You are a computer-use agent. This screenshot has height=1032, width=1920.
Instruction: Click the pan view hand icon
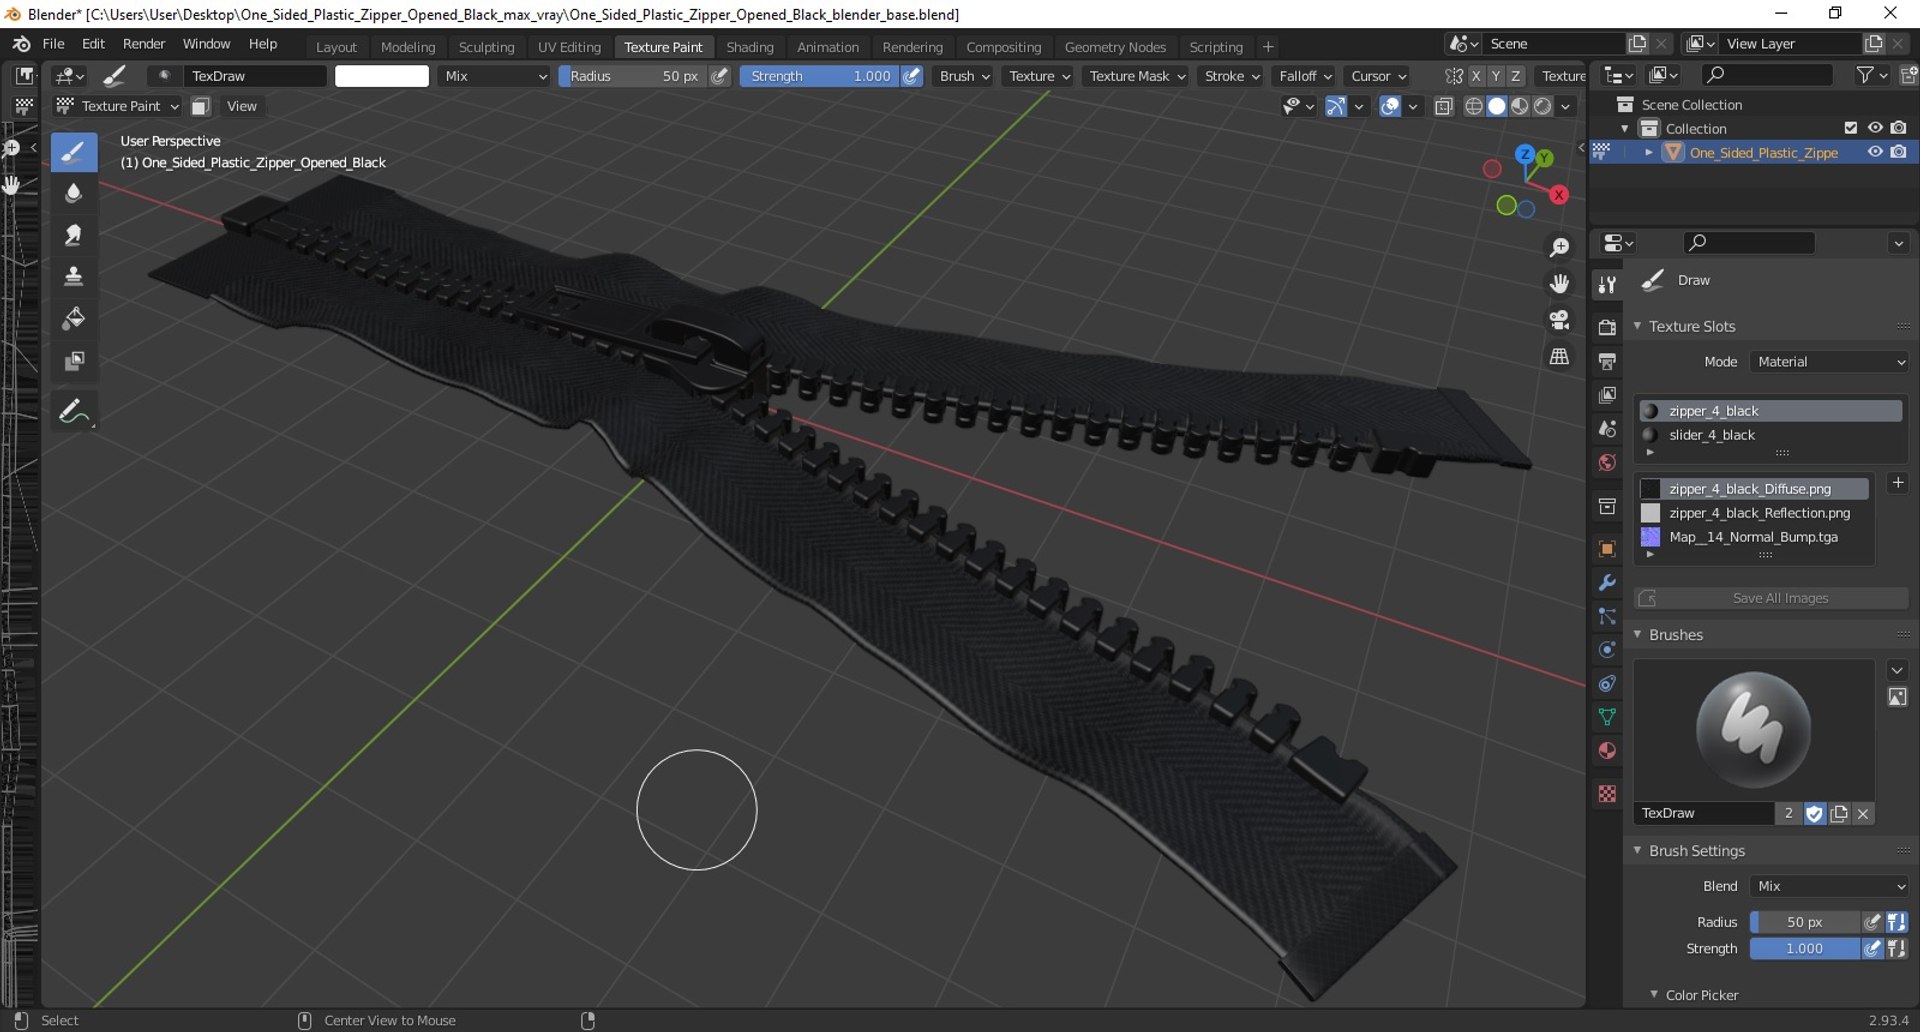tap(1559, 284)
